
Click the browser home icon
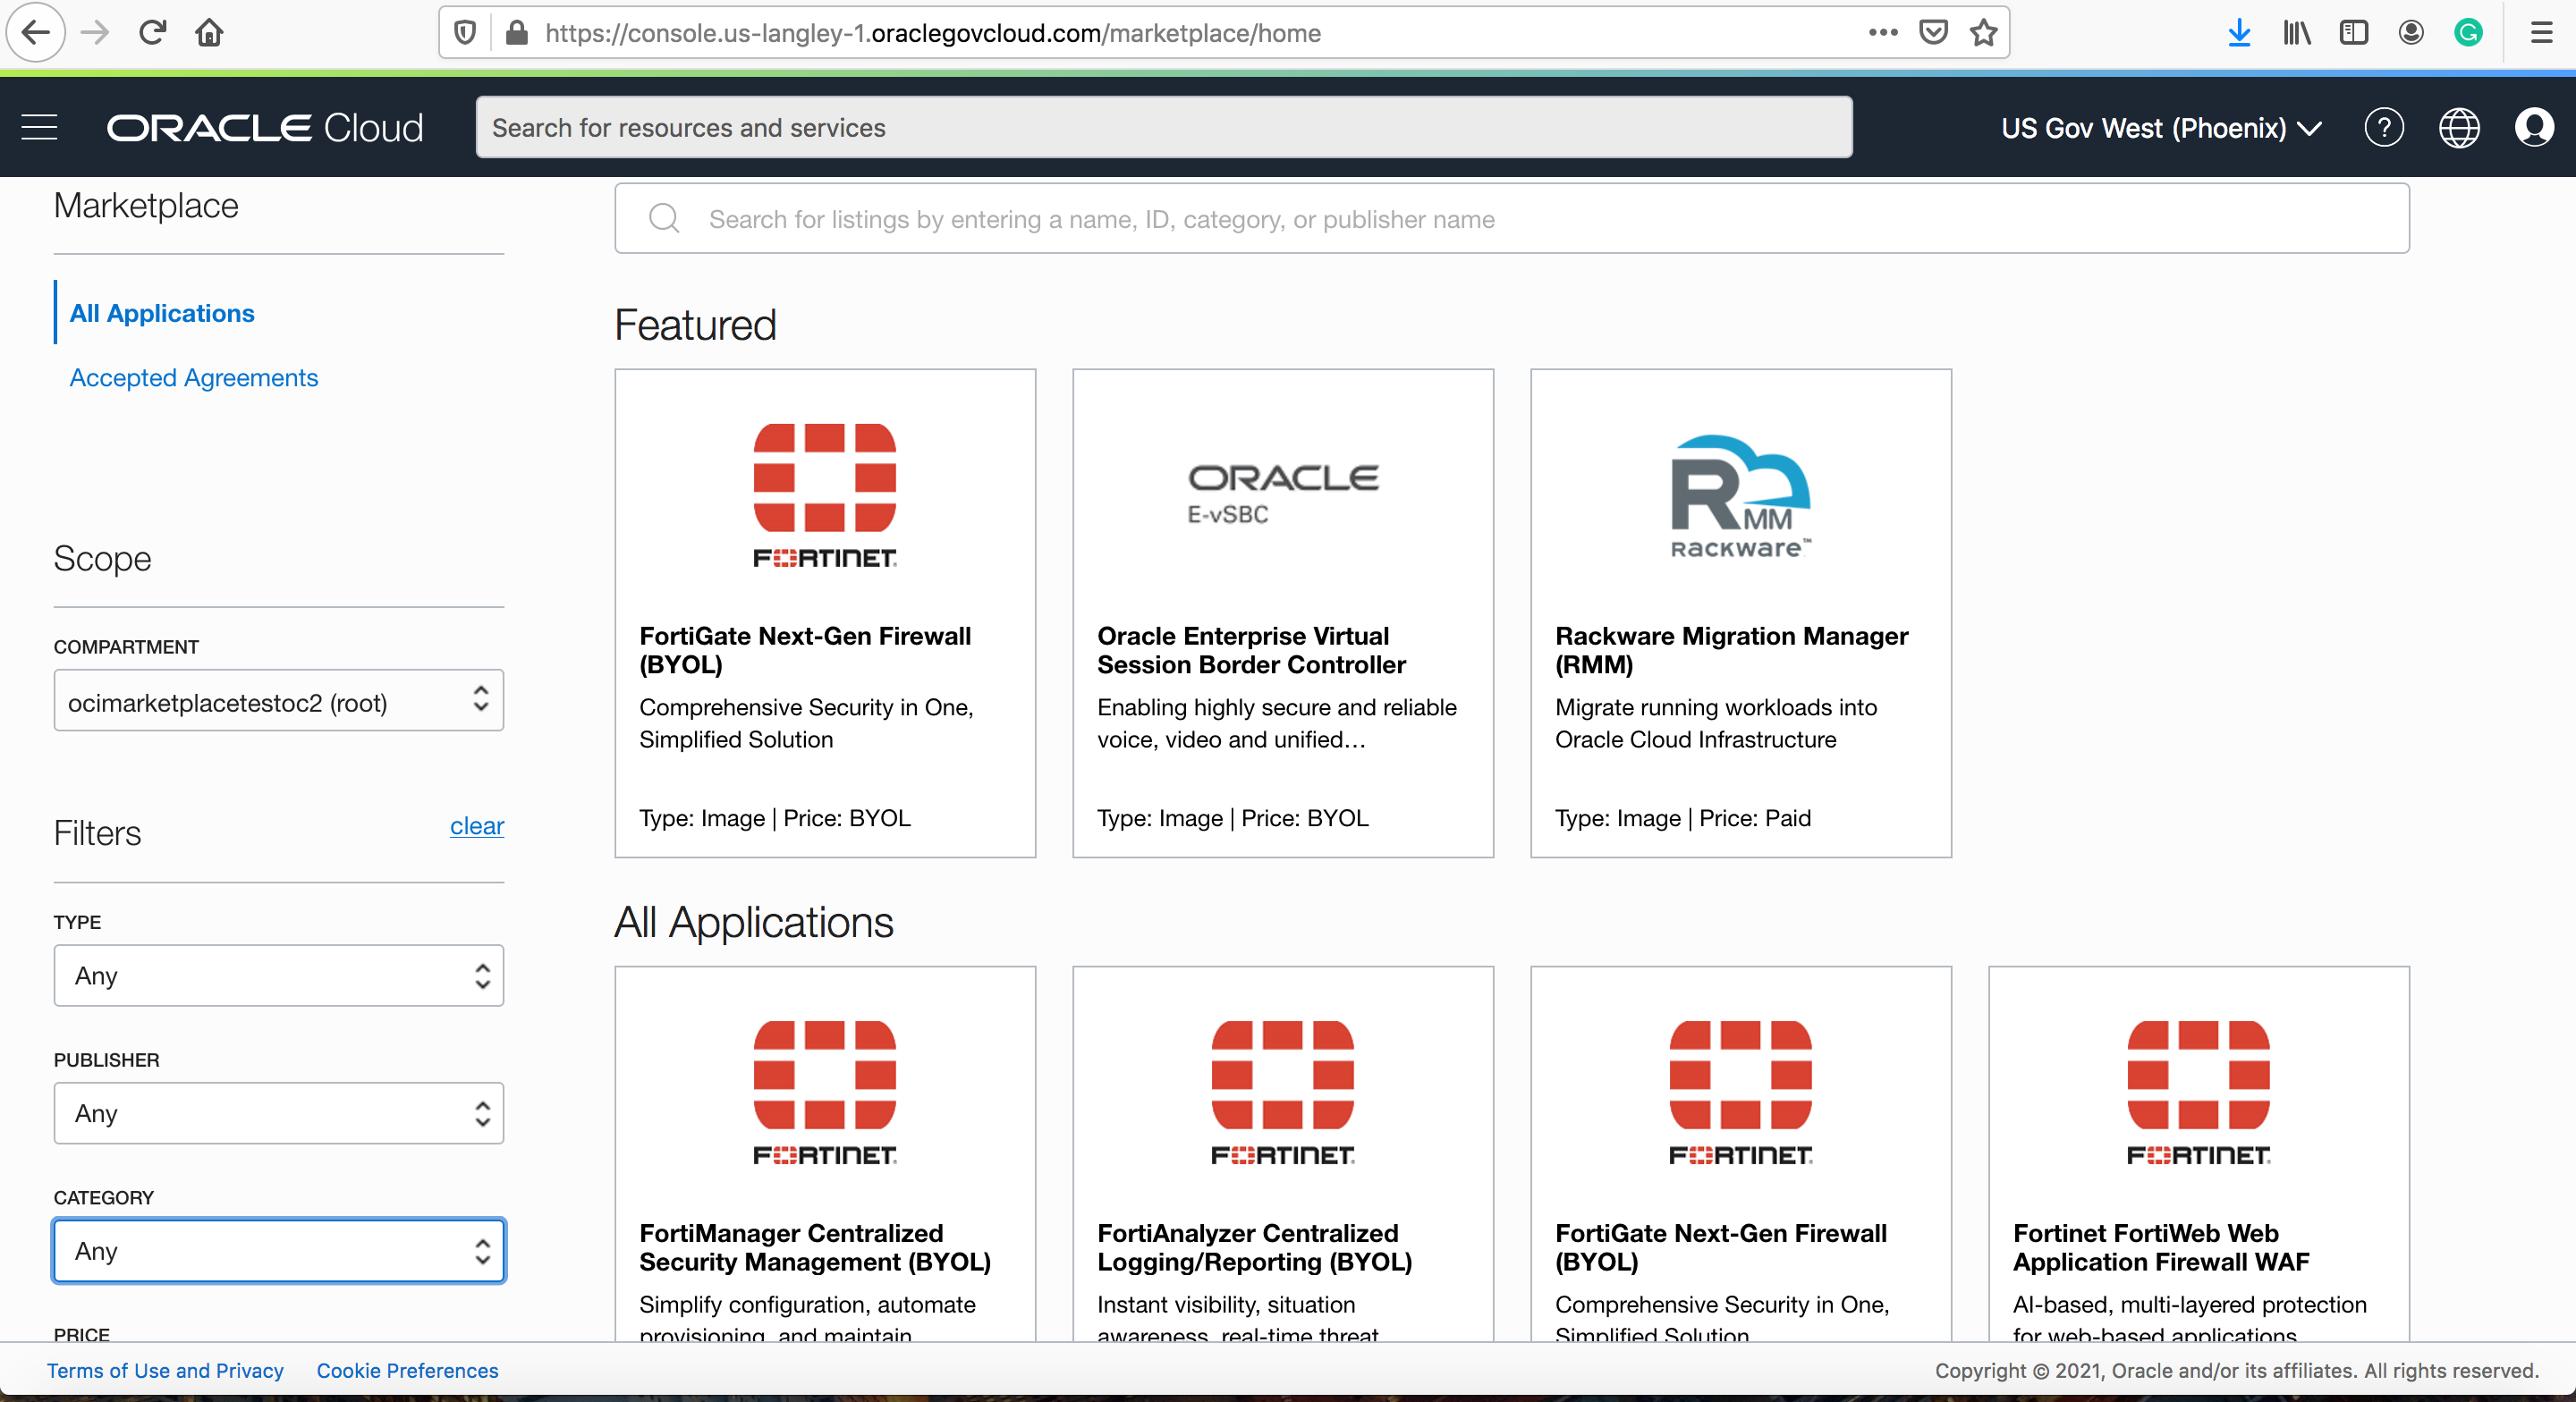tap(209, 33)
